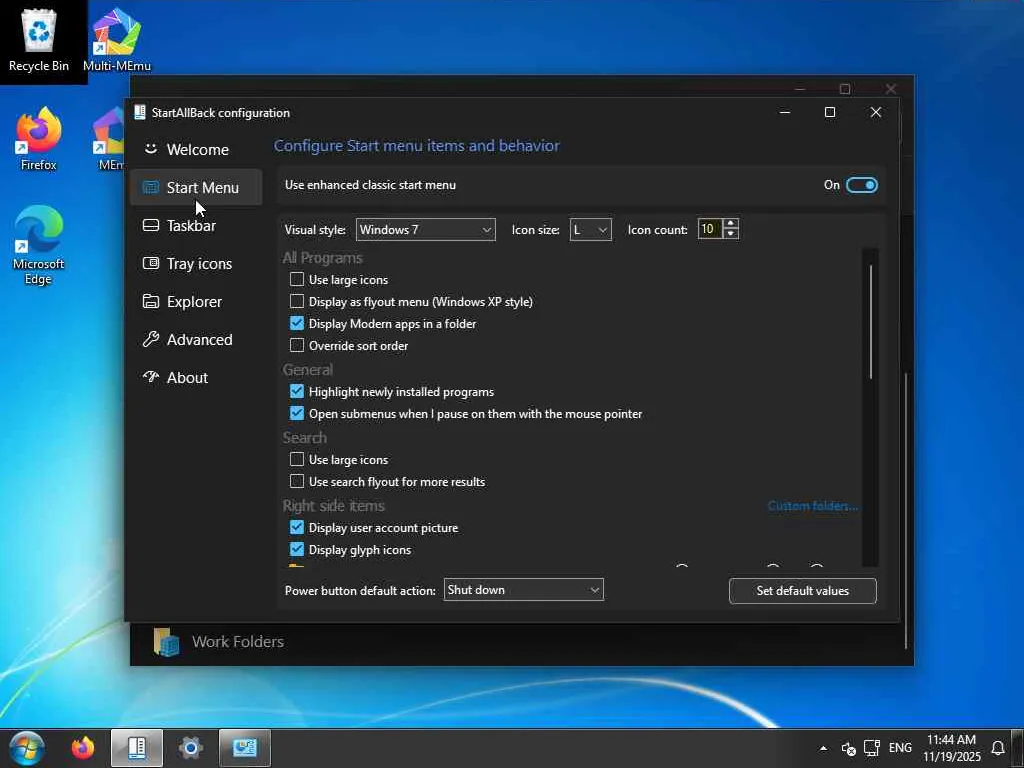Maximize the StartAllBack configuration window
The height and width of the screenshot is (768, 1024).
click(830, 112)
